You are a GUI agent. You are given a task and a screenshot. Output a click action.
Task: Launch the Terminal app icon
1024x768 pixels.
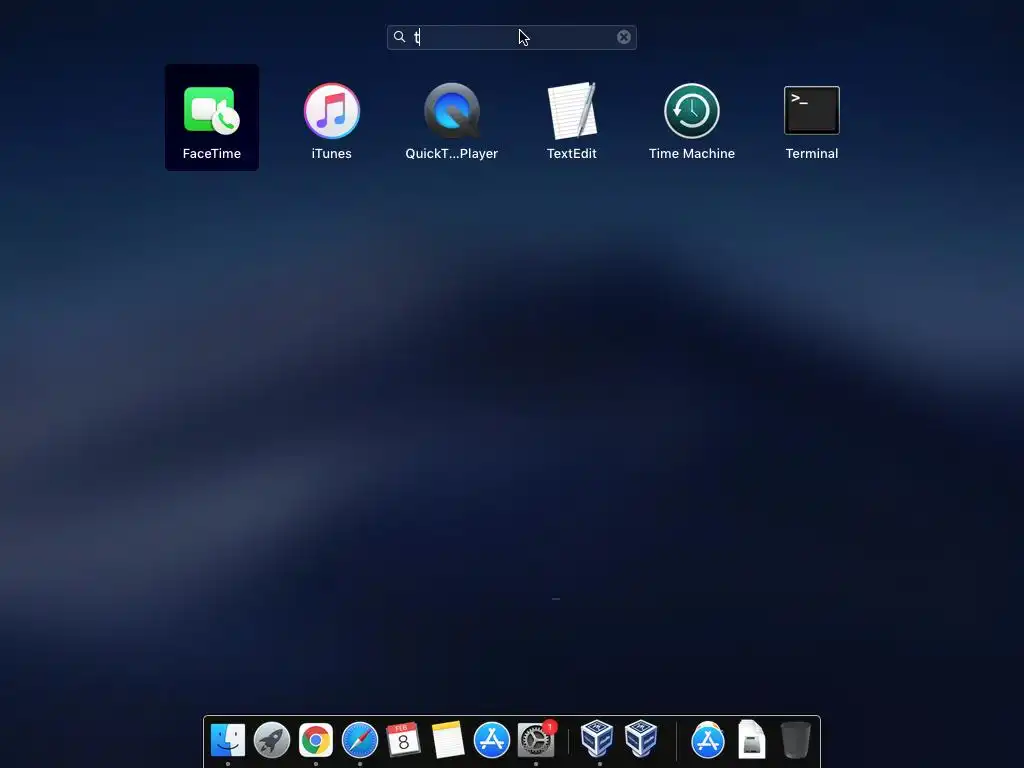(812, 110)
